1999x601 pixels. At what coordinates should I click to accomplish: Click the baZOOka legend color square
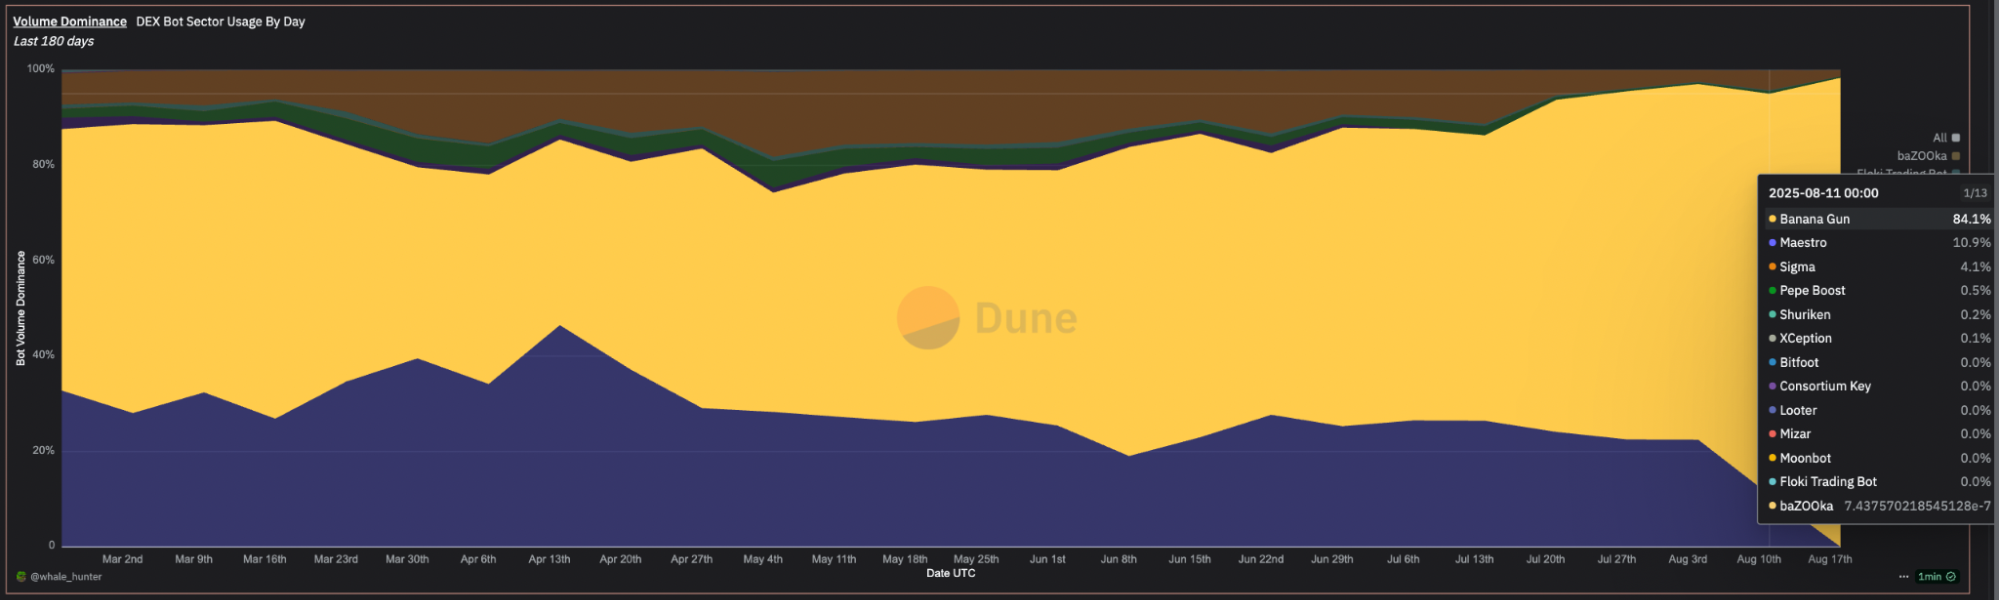coord(1956,156)
